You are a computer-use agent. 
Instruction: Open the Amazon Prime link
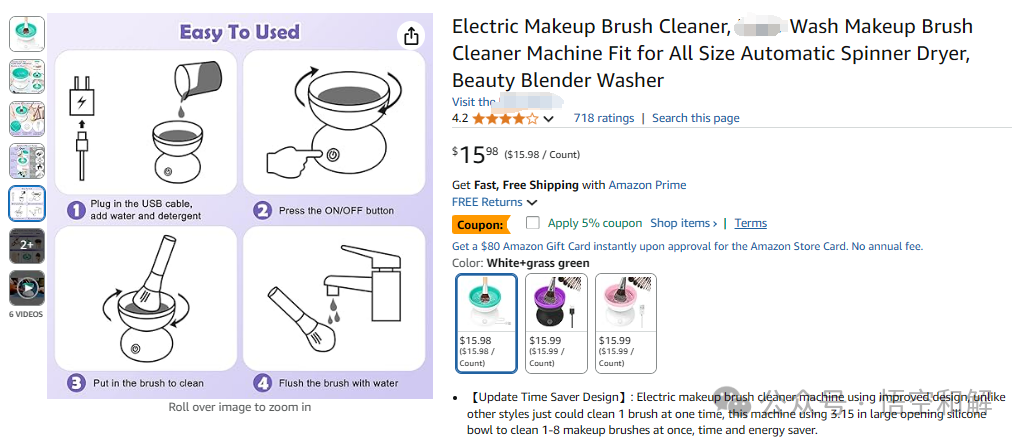pyautogui.click(x=647, y=185)
